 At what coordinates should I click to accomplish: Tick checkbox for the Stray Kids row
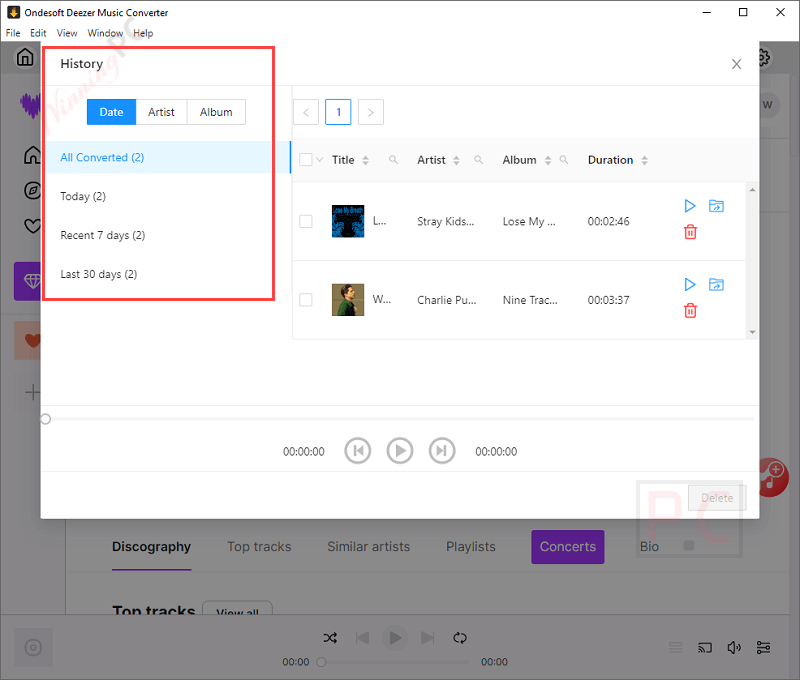pos(306,221)
